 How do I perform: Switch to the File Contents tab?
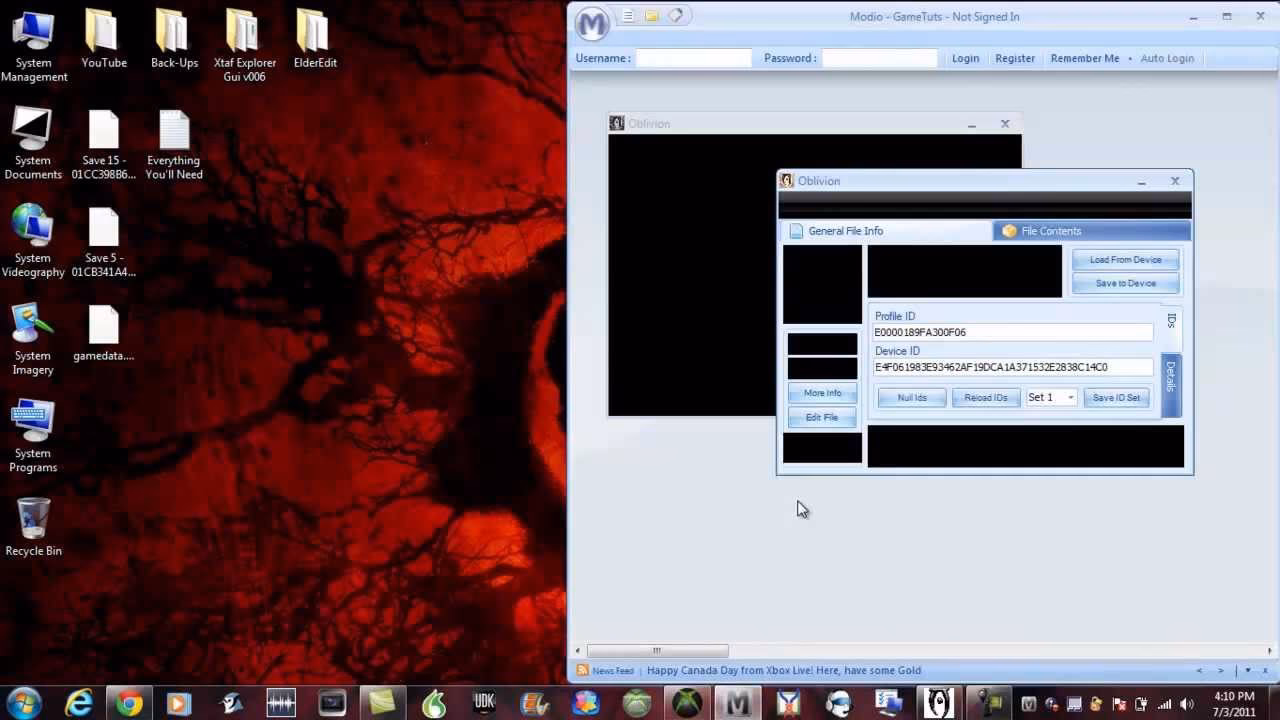1092,231
